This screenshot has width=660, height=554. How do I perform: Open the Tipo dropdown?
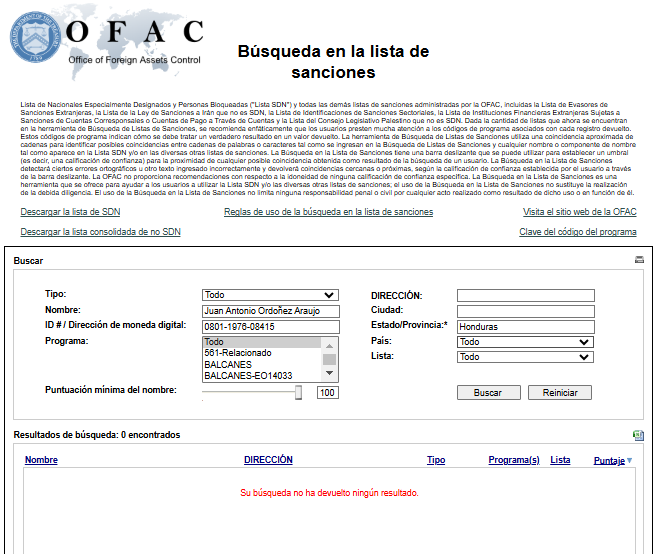click(270, 295)
